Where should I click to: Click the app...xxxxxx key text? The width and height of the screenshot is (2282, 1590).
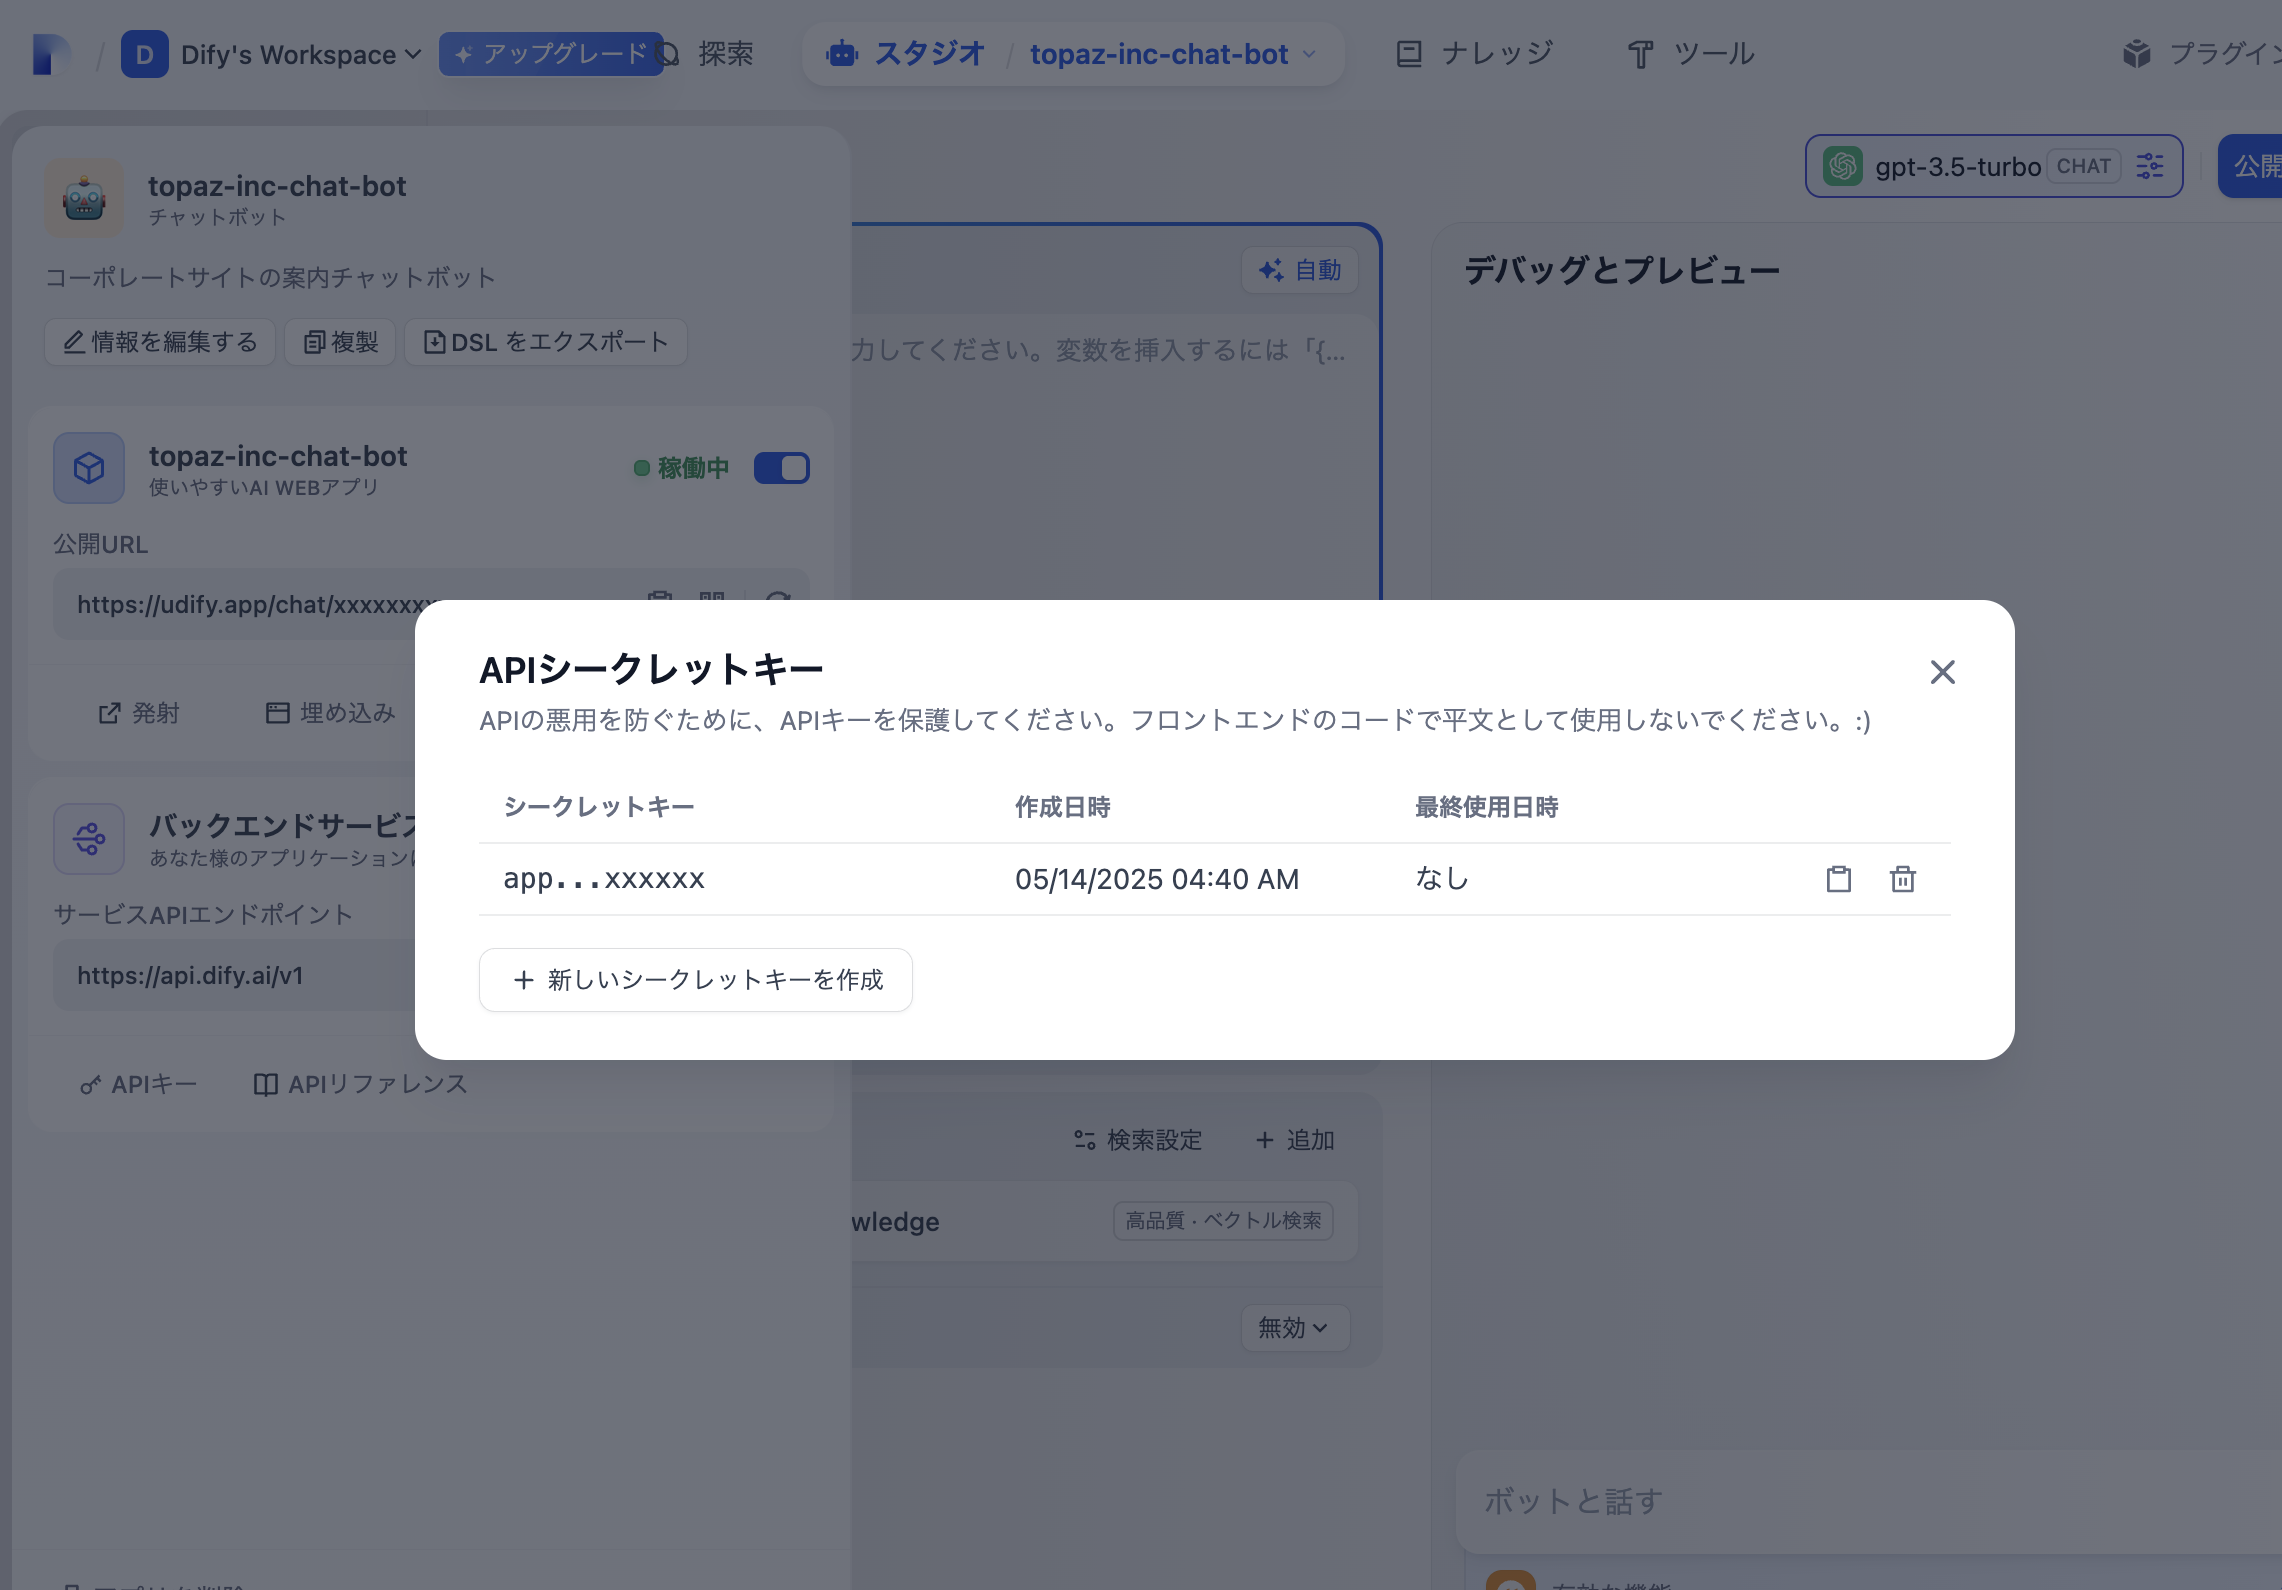(604, 879)
